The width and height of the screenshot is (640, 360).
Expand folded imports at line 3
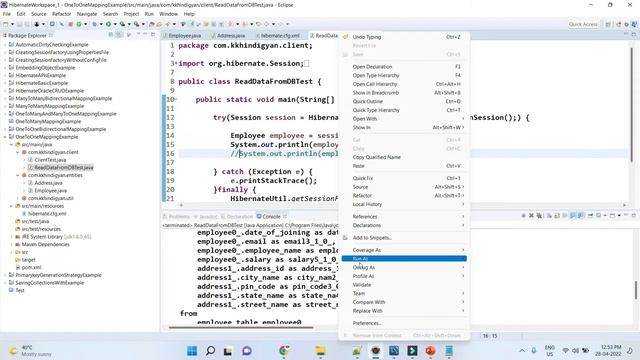pyautogui.click(x=176, y=63)
